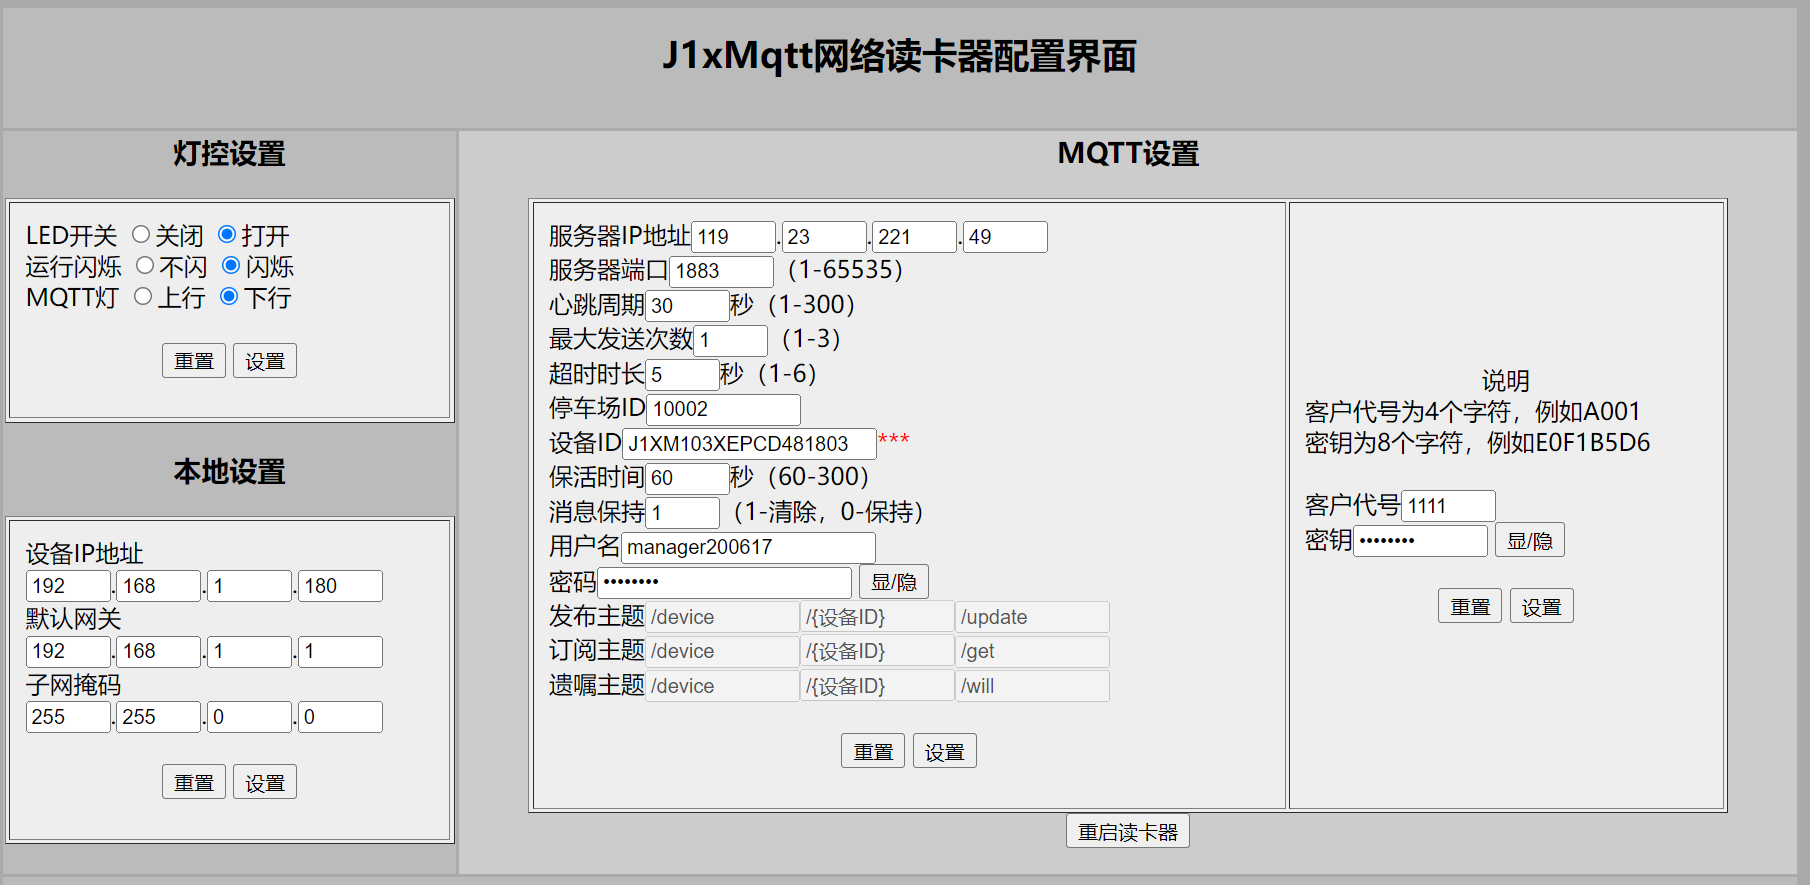Viewport: 1810px width, 885px height.
Task: Toggle MQTT password visibility with 显/隐
Action: (x=893, y=582)
